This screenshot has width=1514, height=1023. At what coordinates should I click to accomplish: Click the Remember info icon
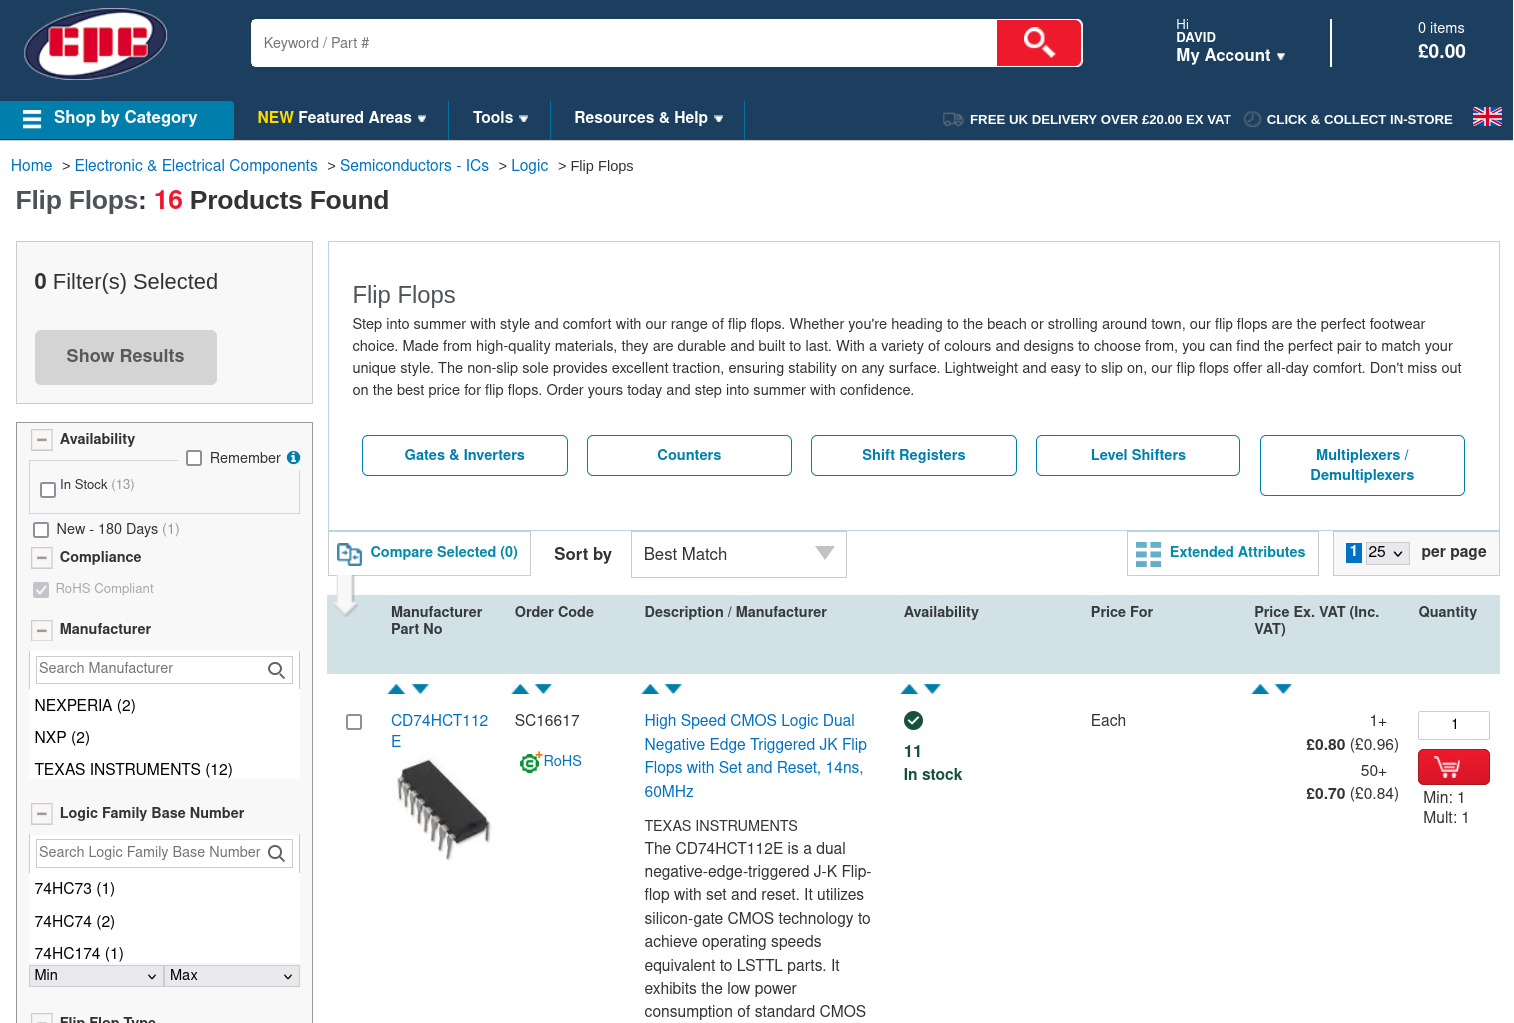[293, 458]
